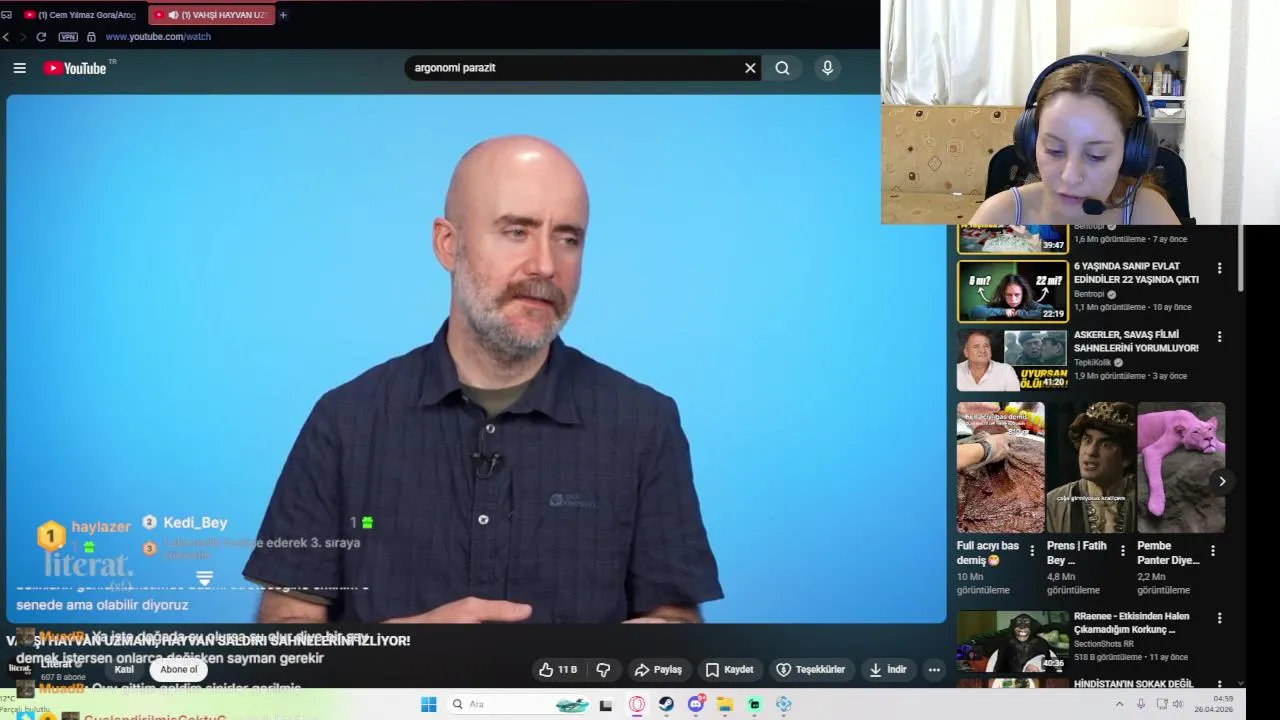Open options for 'HİNDİSTAN'IN SOKAK DEĞİL' video
The width and height of the screenshot is (1280, 720).
click(1219, 686)
